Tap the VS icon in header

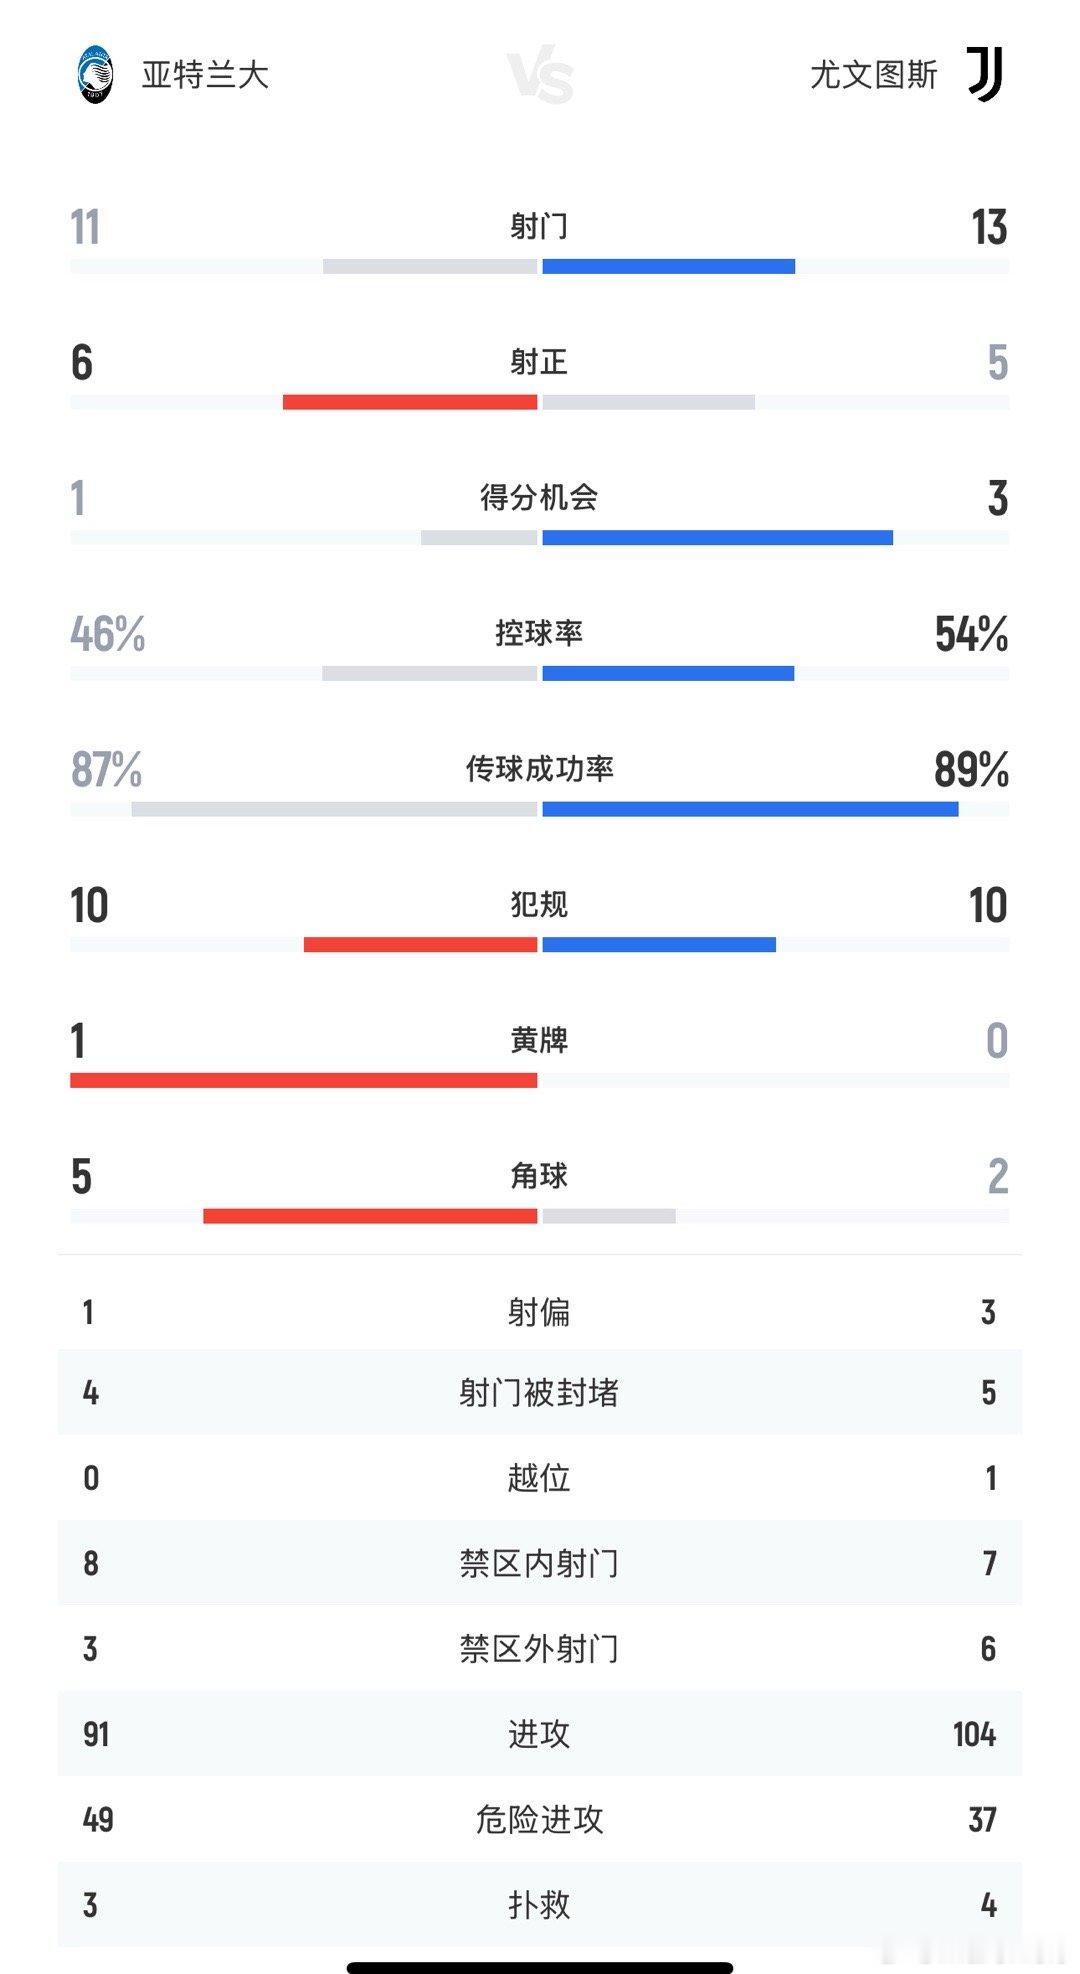[x=540, y=78]
